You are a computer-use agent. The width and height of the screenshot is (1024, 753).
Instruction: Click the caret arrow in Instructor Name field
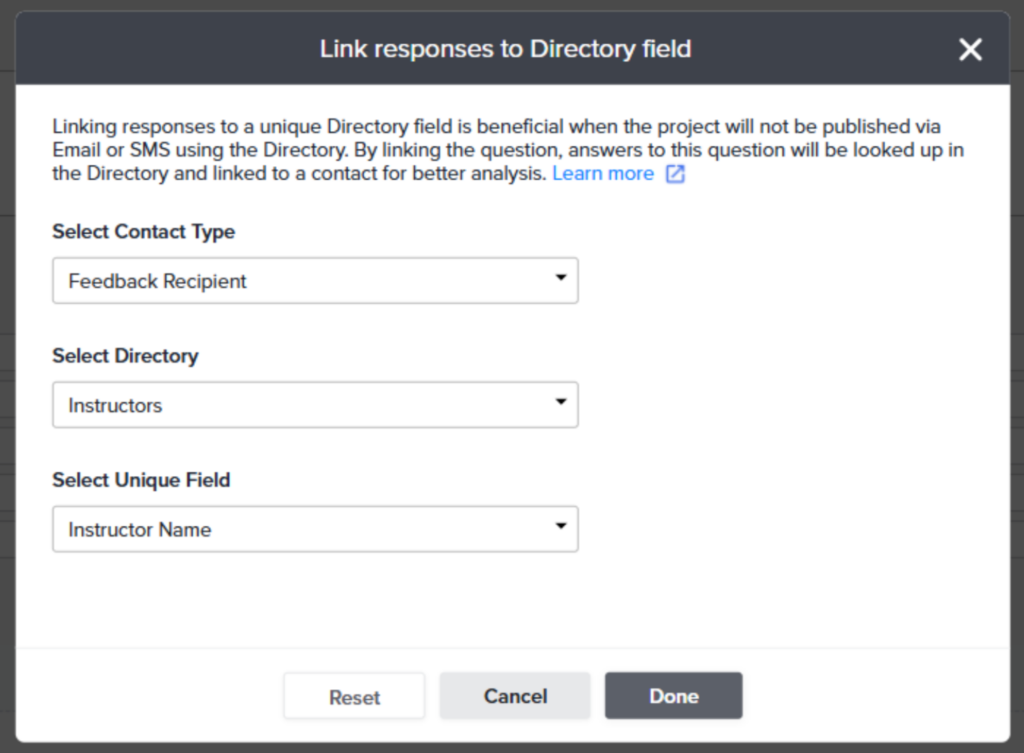click(561, 526)
